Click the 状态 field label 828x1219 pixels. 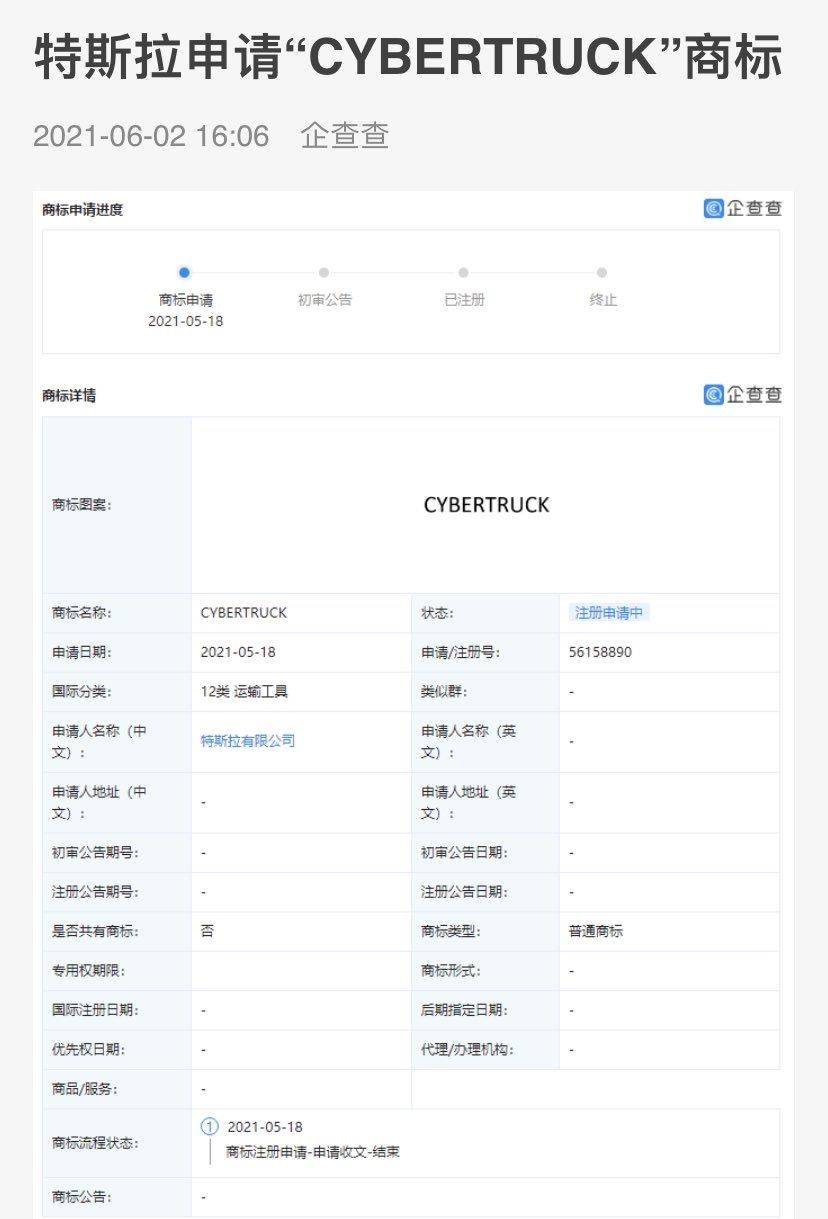tap(438, 613)
